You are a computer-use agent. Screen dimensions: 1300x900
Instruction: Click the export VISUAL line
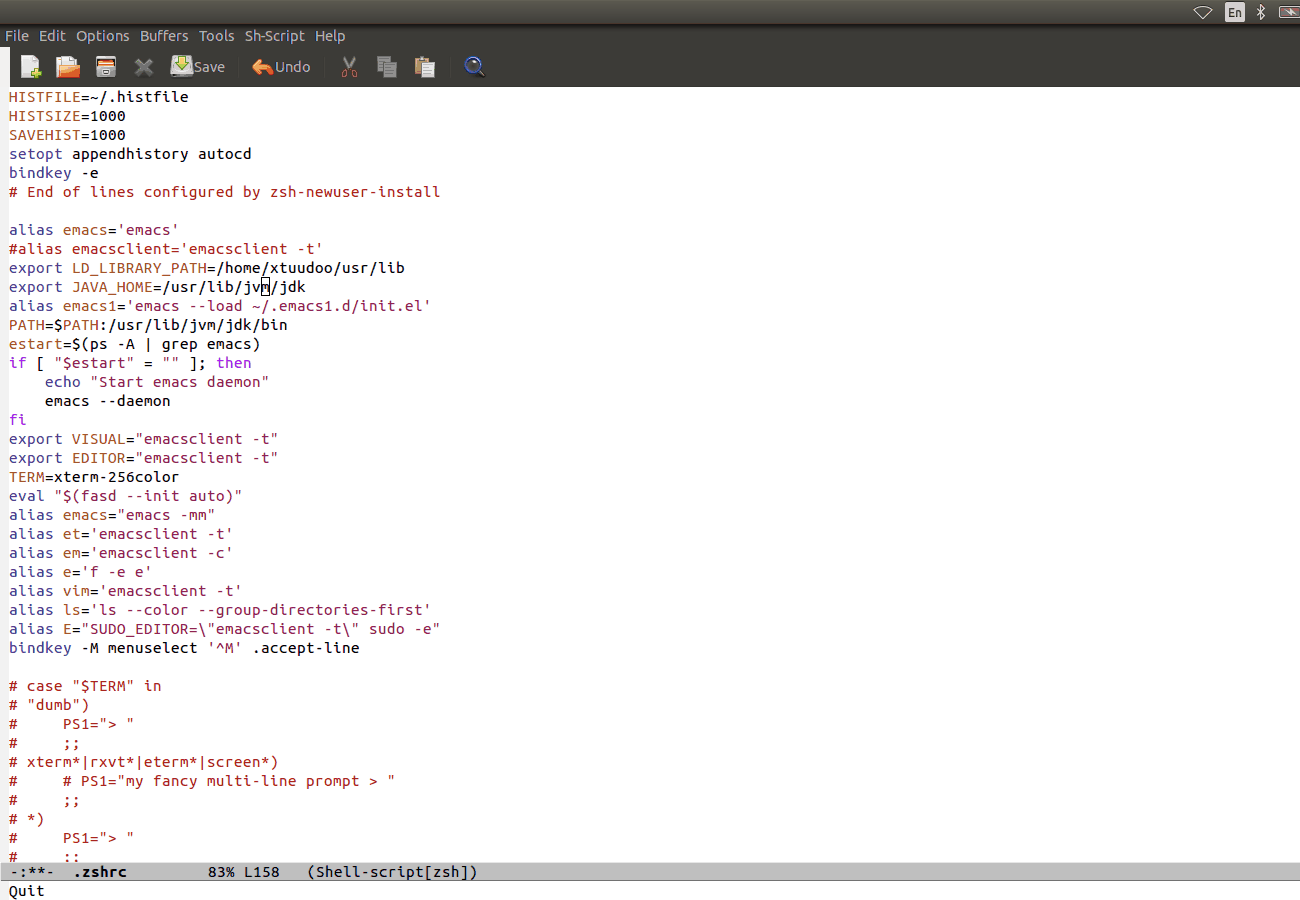(x=144, y=439)
